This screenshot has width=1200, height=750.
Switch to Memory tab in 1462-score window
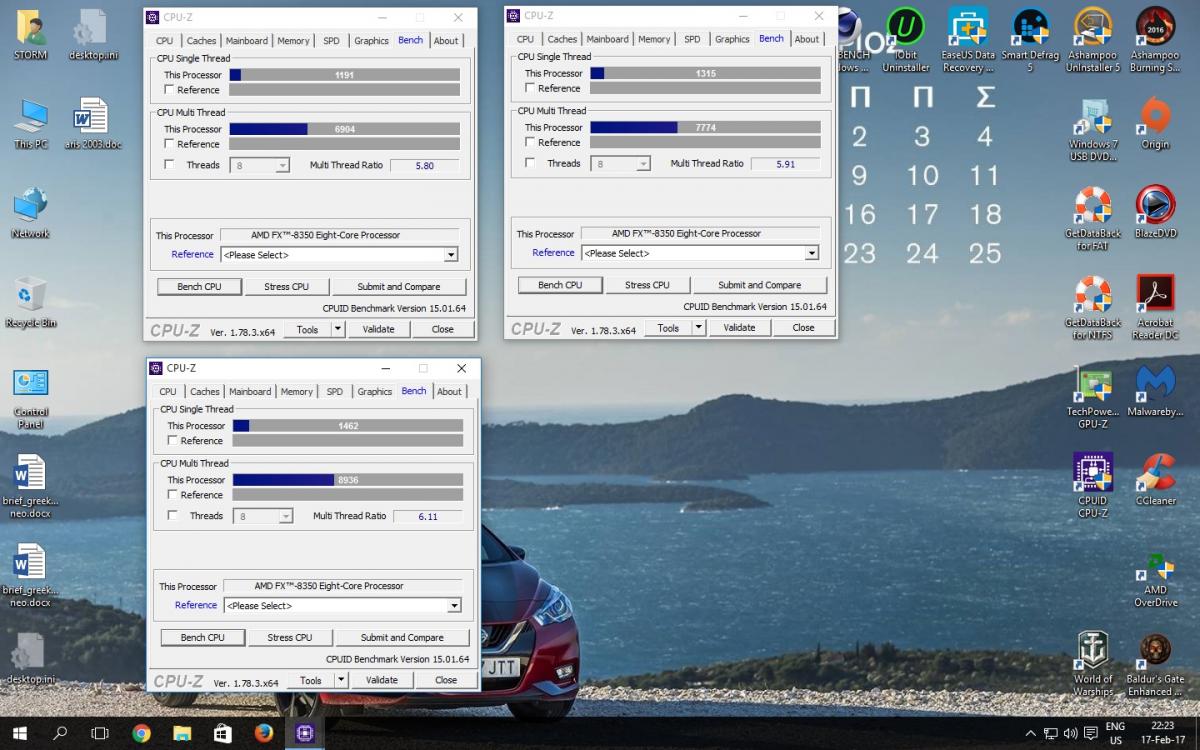point(297,392)
